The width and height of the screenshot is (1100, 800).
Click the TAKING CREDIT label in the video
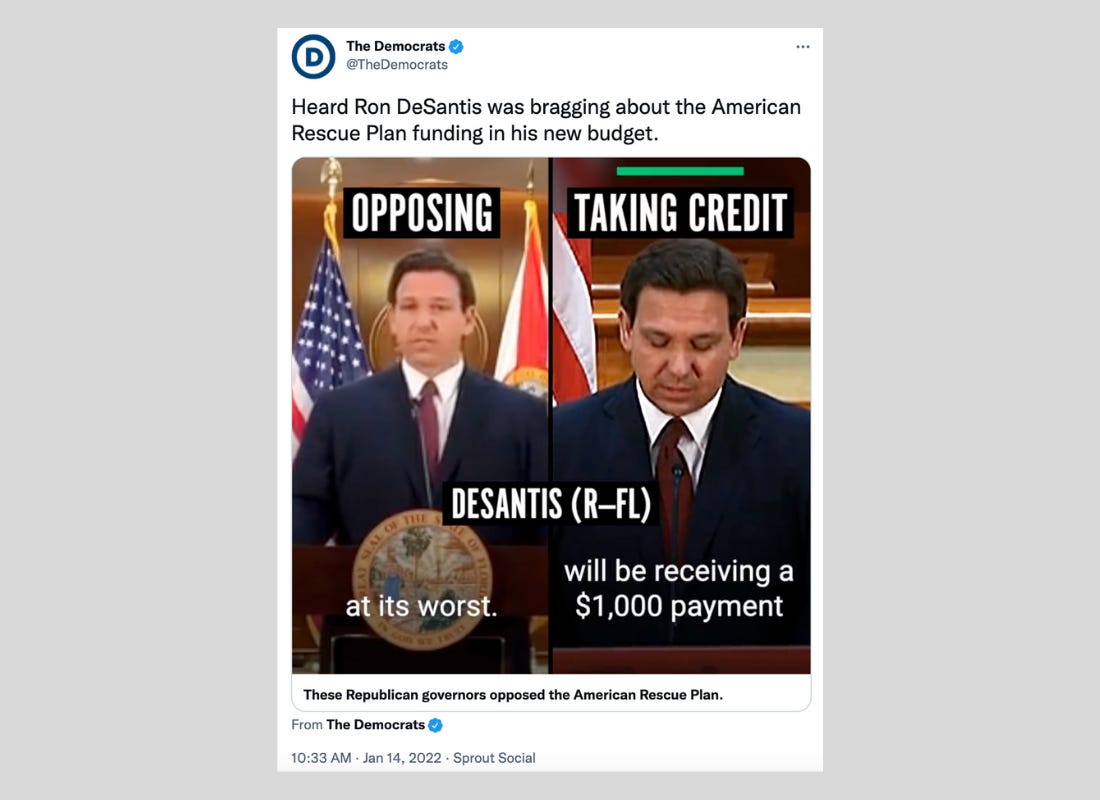680,213
